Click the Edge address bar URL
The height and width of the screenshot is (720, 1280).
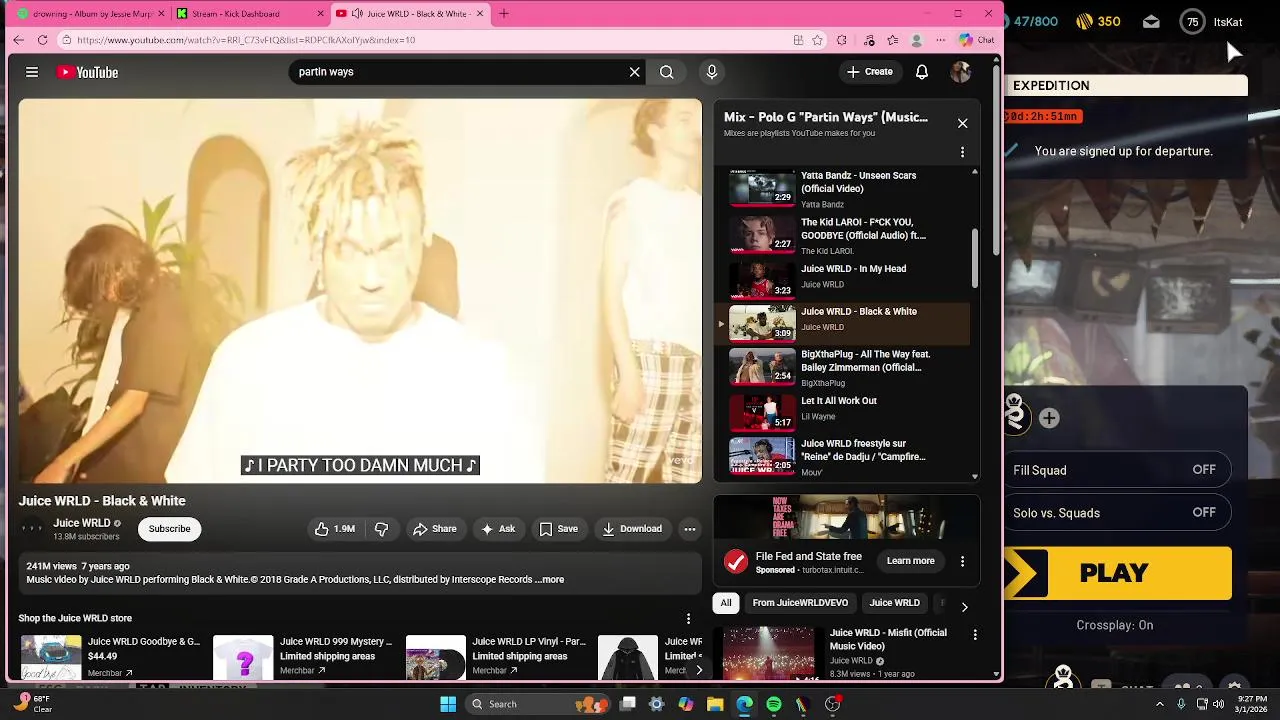point(246,40)
